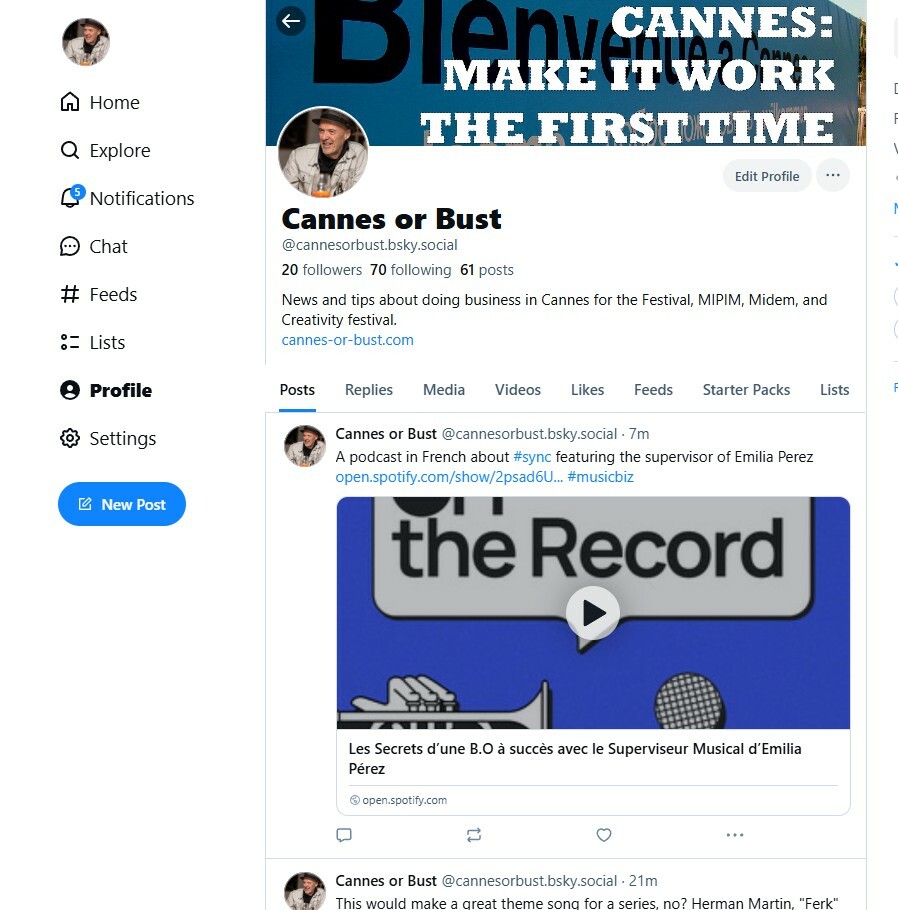Switch to the Media tab
Viewport: 898px width, 910px height.
coord(443,389)
